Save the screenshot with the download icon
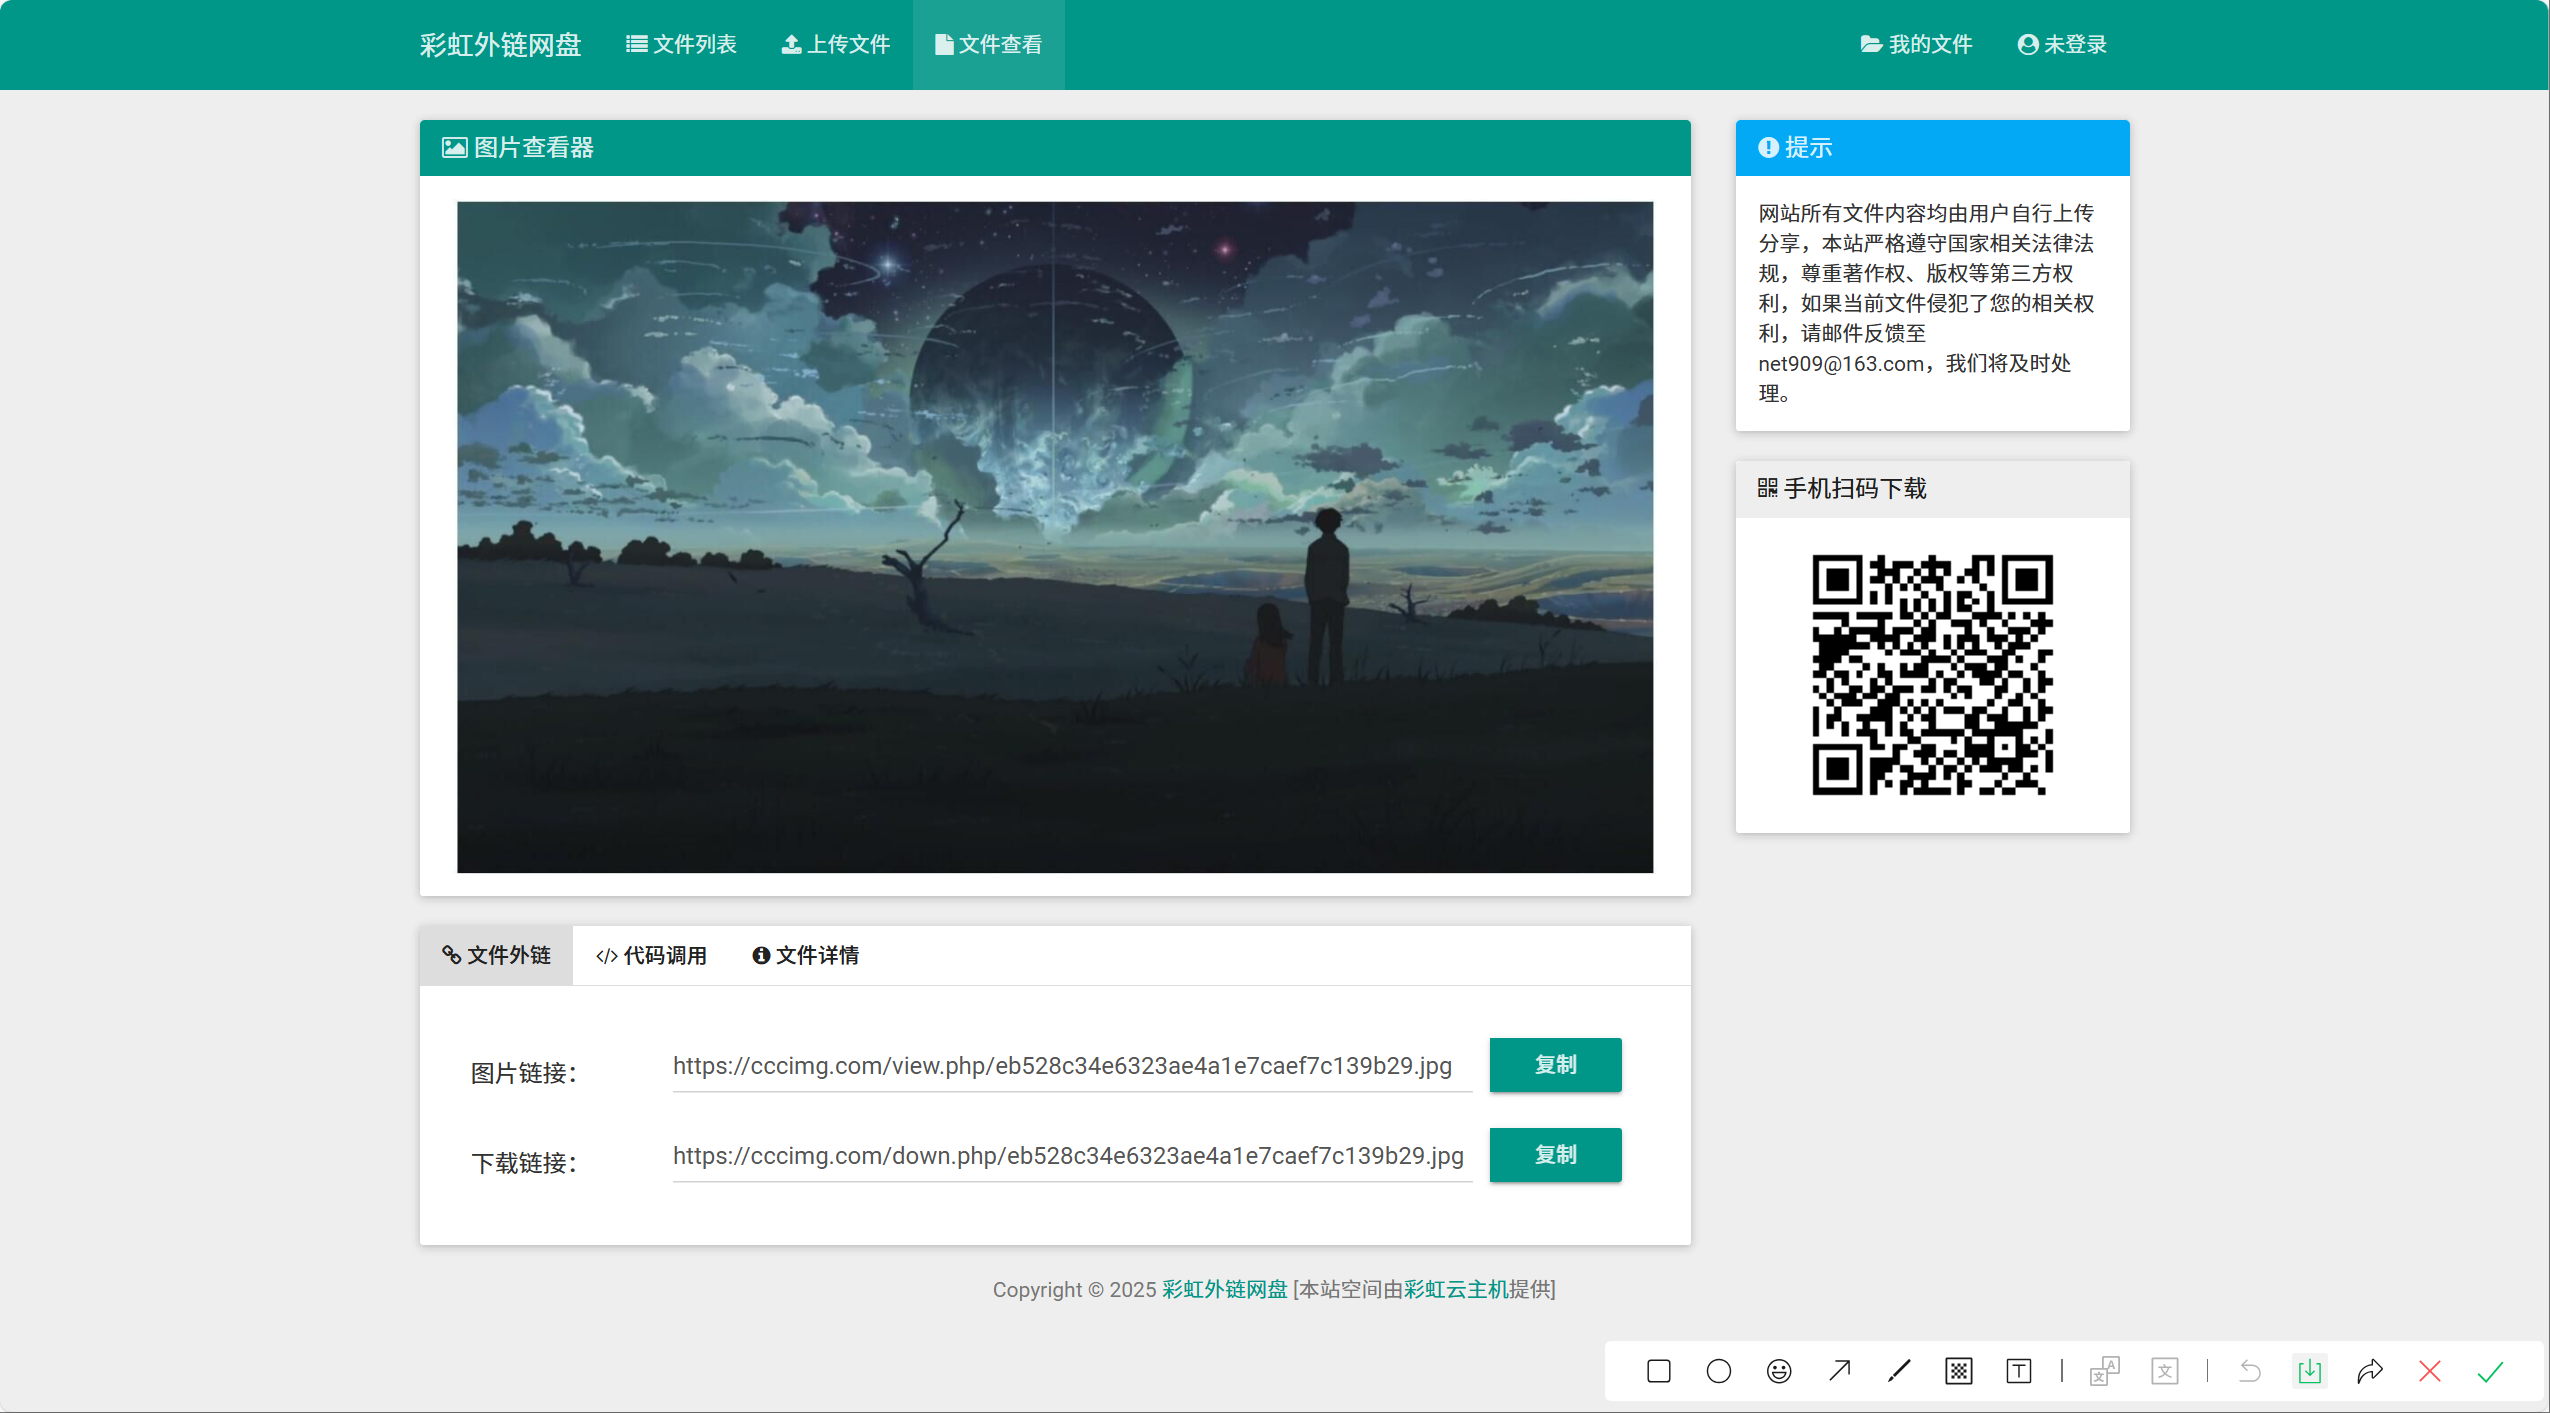The width and height of the screenshot is (2550, 1413). pyautogui.click(x=2309, y=1371)
